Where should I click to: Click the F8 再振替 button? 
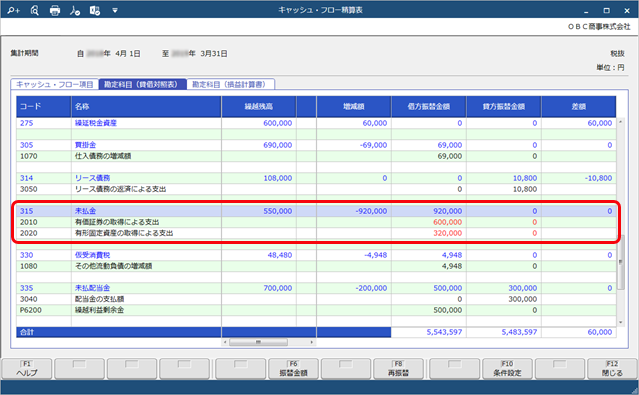click(398, 369)
